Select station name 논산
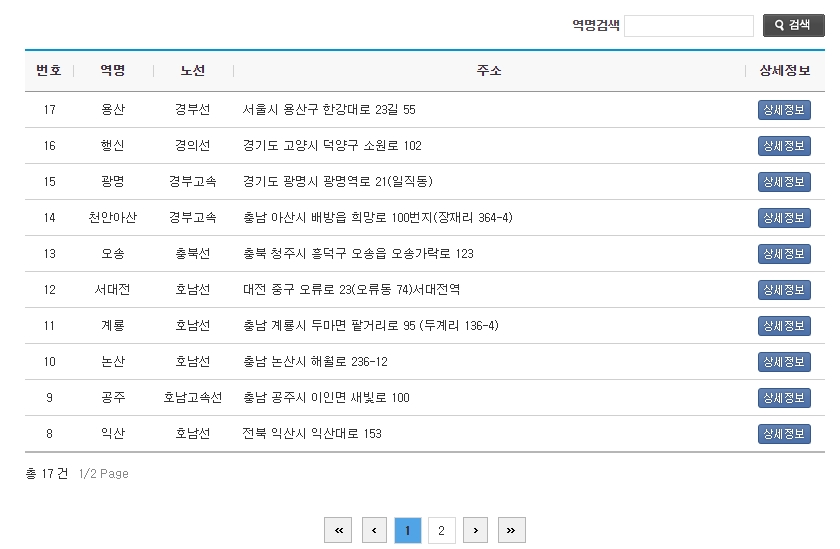Viewport: 840px width, 549px height. 113,361
